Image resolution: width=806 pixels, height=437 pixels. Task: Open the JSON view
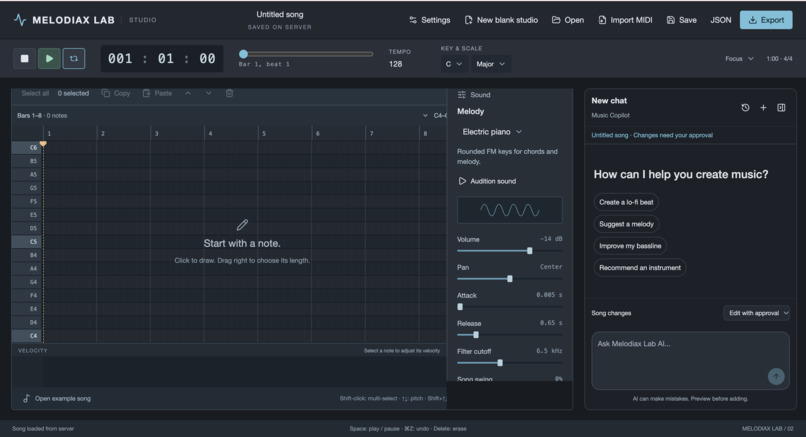click(721, 20)
